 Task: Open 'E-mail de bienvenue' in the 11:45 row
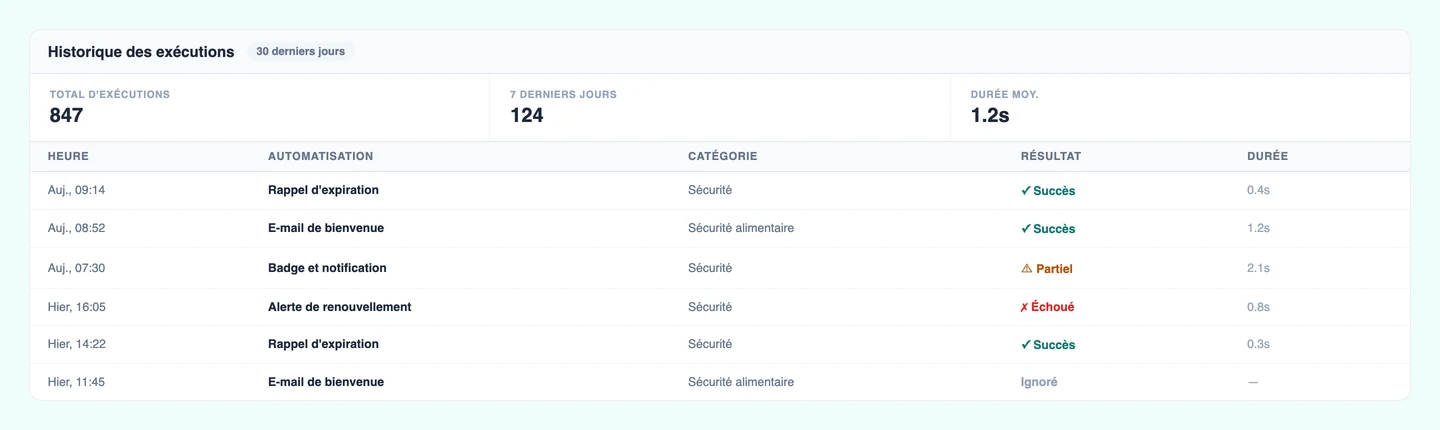click(x=326, y=382)
